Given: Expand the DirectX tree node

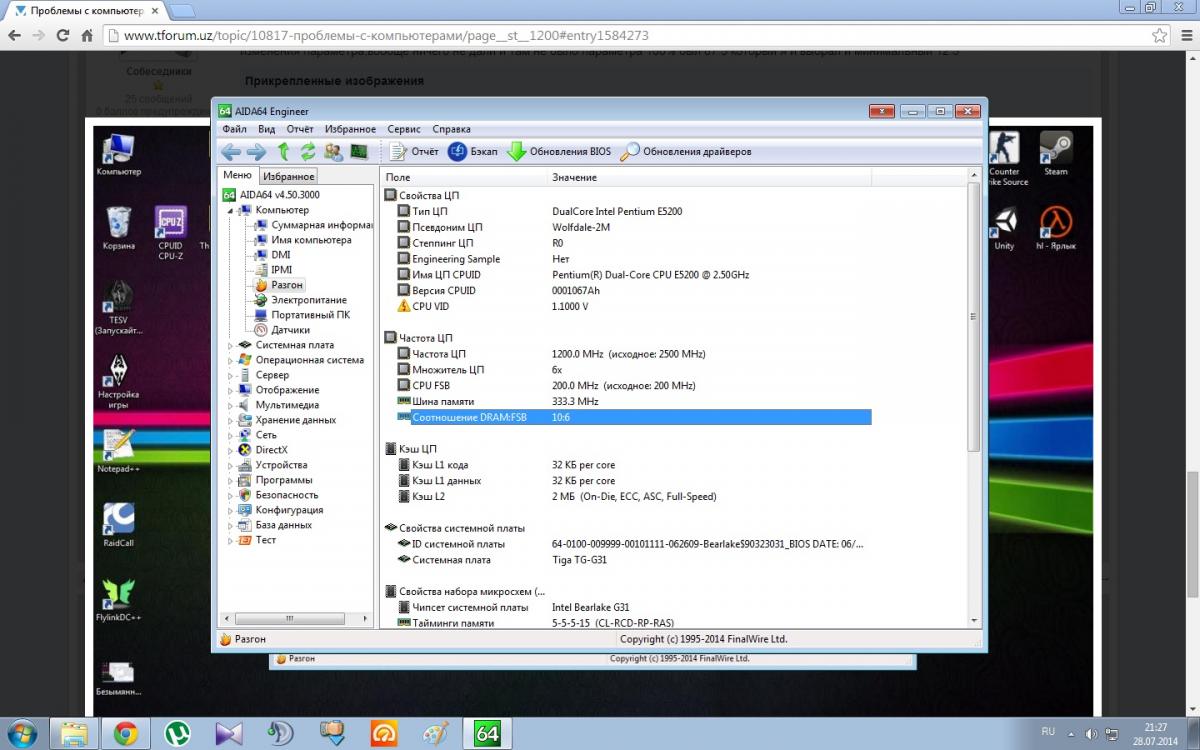Looking at the screenshot, I should tap(231, 450).
